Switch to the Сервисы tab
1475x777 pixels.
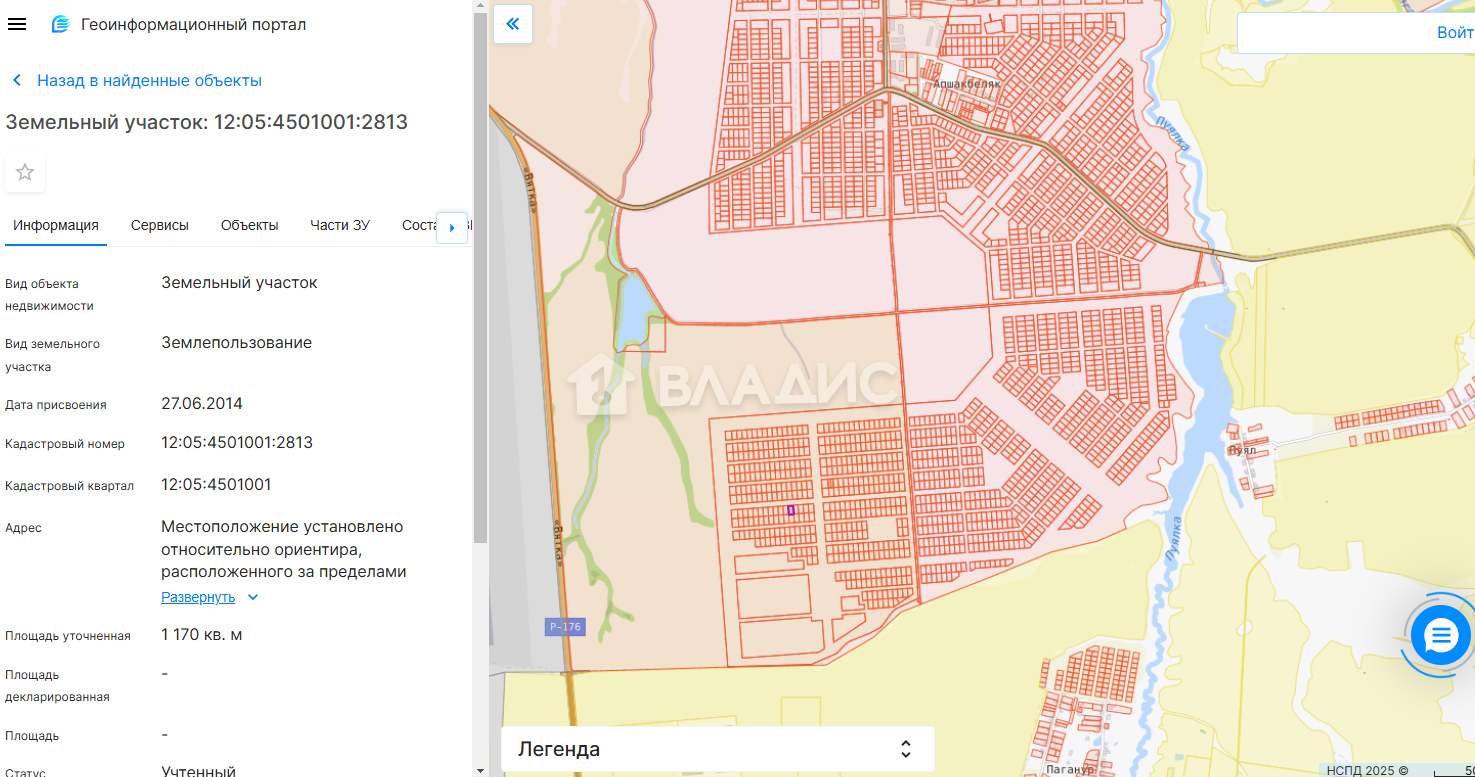click(x=160, y=225)
